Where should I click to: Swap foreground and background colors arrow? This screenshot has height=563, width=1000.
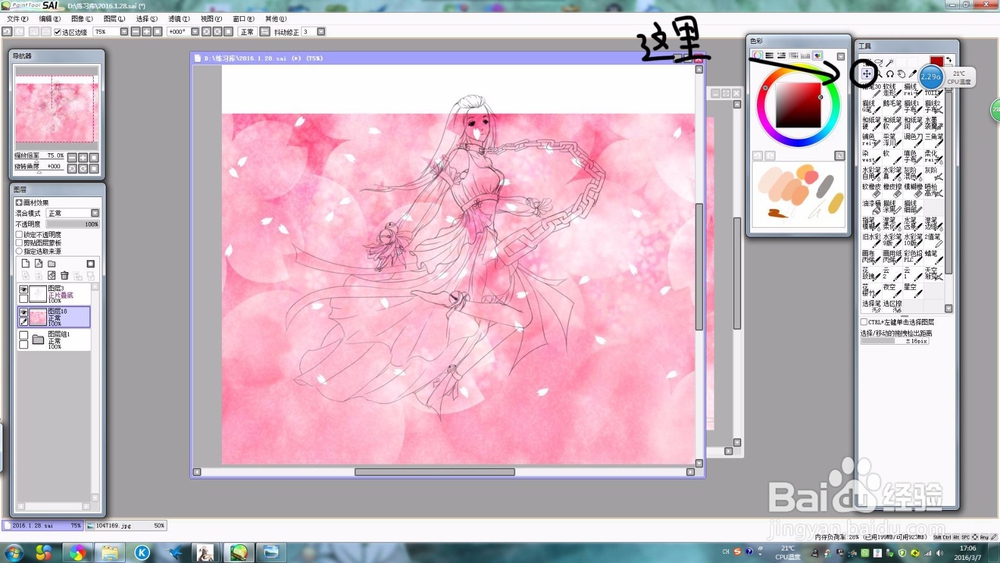click(948, 60)
